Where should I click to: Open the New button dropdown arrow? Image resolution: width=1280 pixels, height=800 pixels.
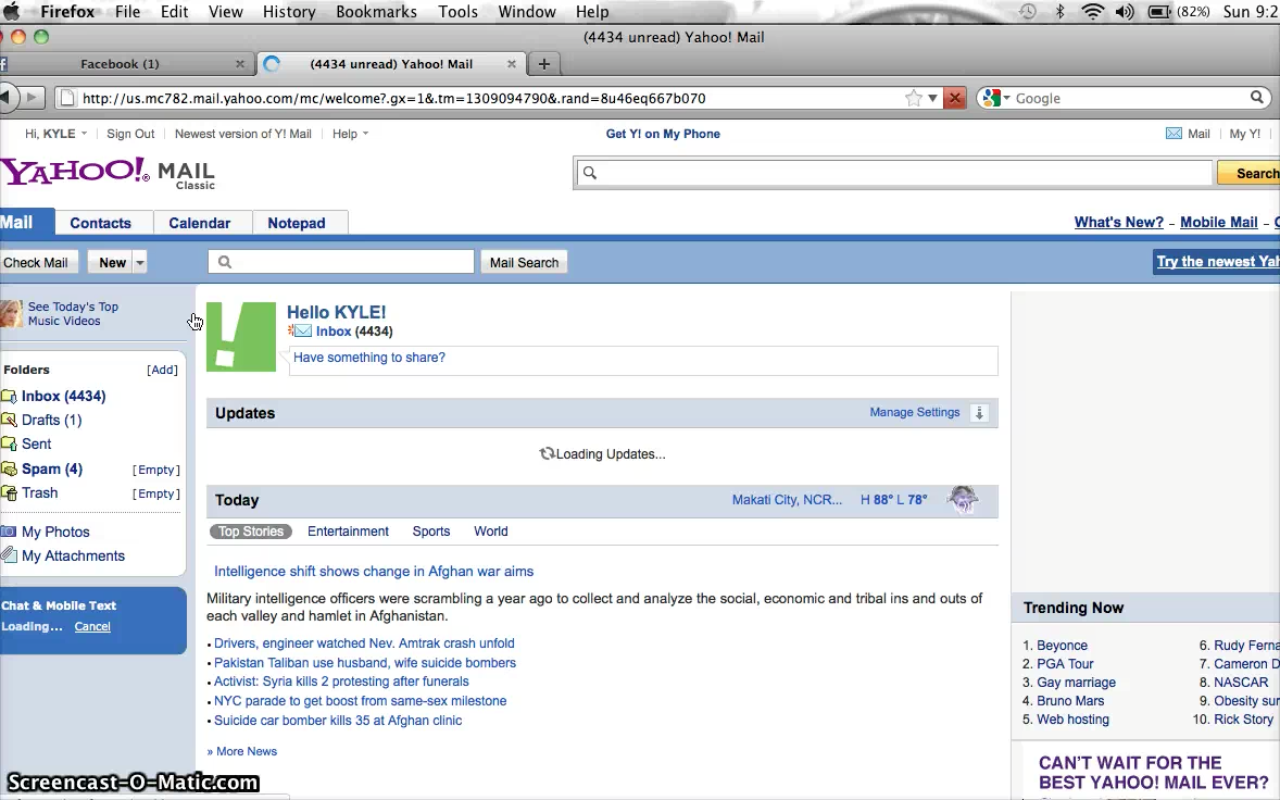(140, 262)
